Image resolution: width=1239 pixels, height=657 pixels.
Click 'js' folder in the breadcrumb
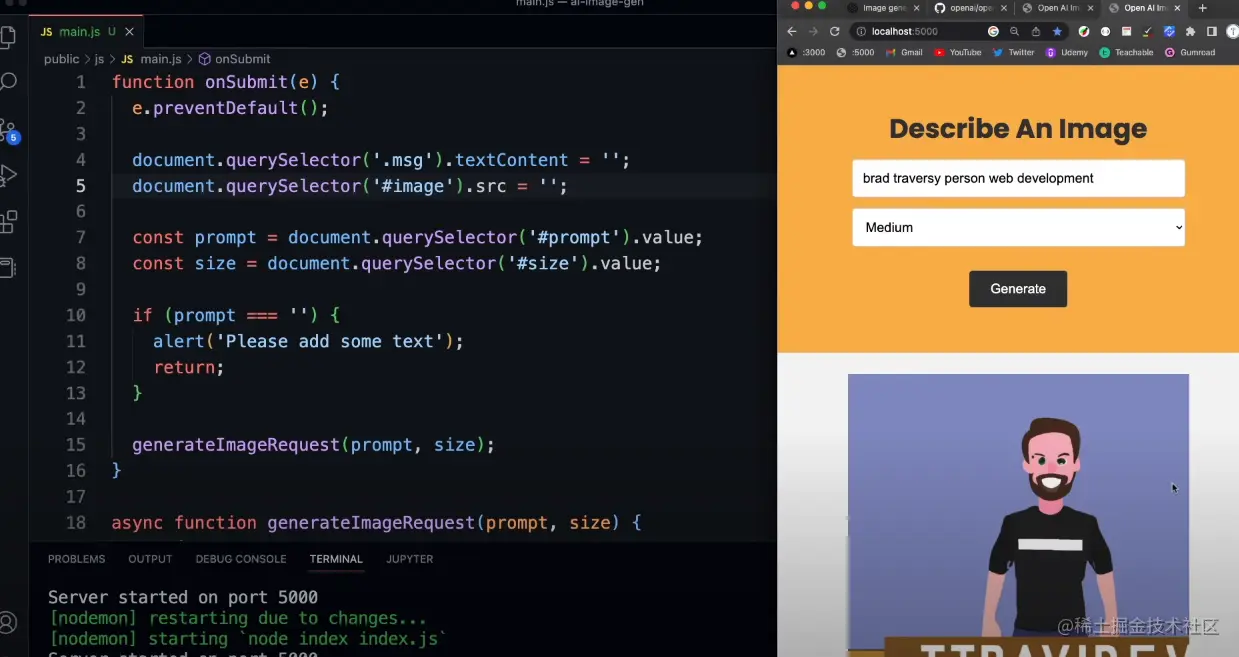(99, 59)
